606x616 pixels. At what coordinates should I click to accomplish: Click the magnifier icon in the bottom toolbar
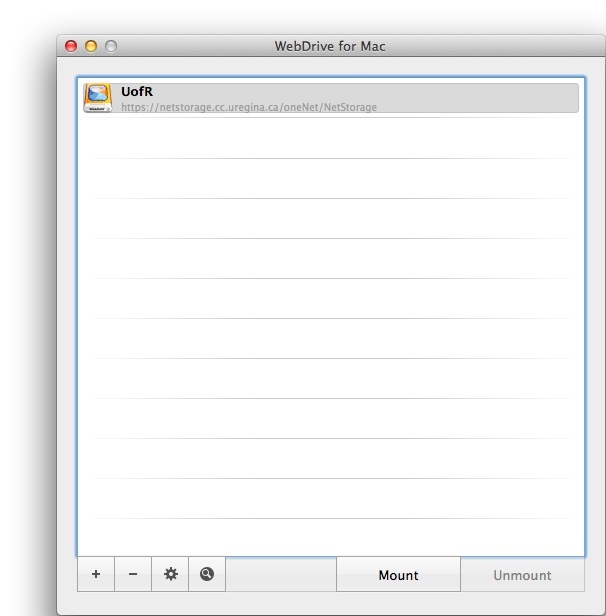pyautogui.click(x=207, y=574)
